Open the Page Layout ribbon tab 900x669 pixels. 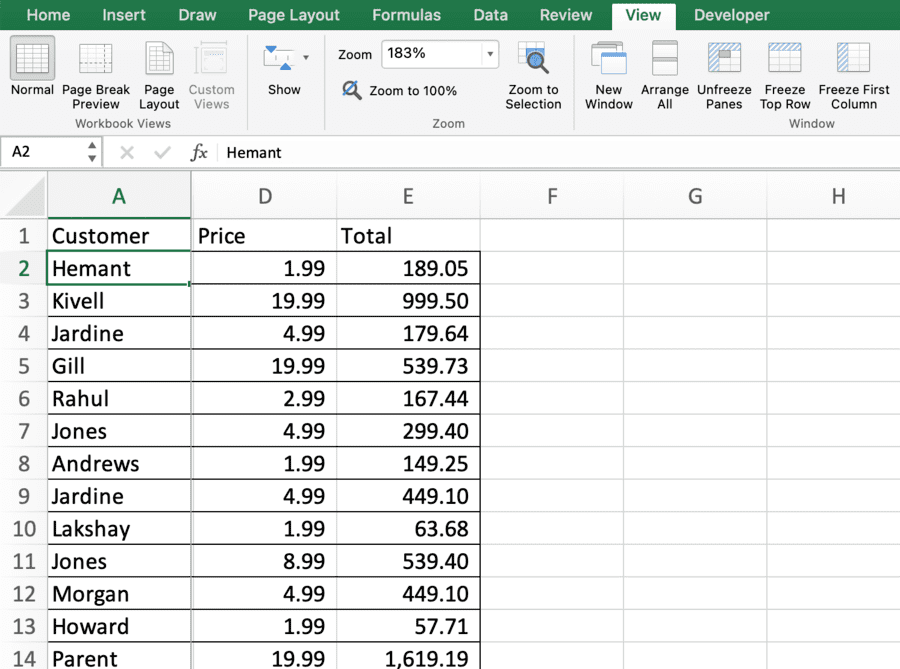(294, 15)
